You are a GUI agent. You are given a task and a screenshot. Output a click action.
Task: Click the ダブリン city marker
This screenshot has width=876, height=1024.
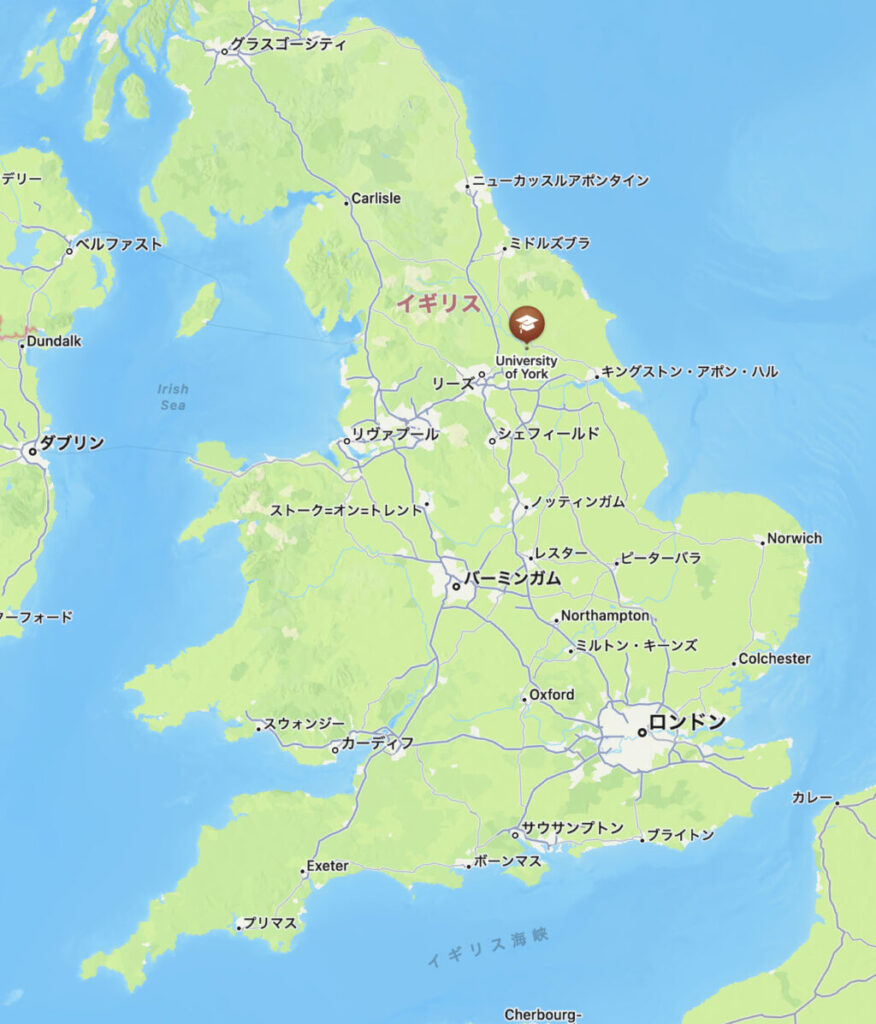click(x=32, y=451)
